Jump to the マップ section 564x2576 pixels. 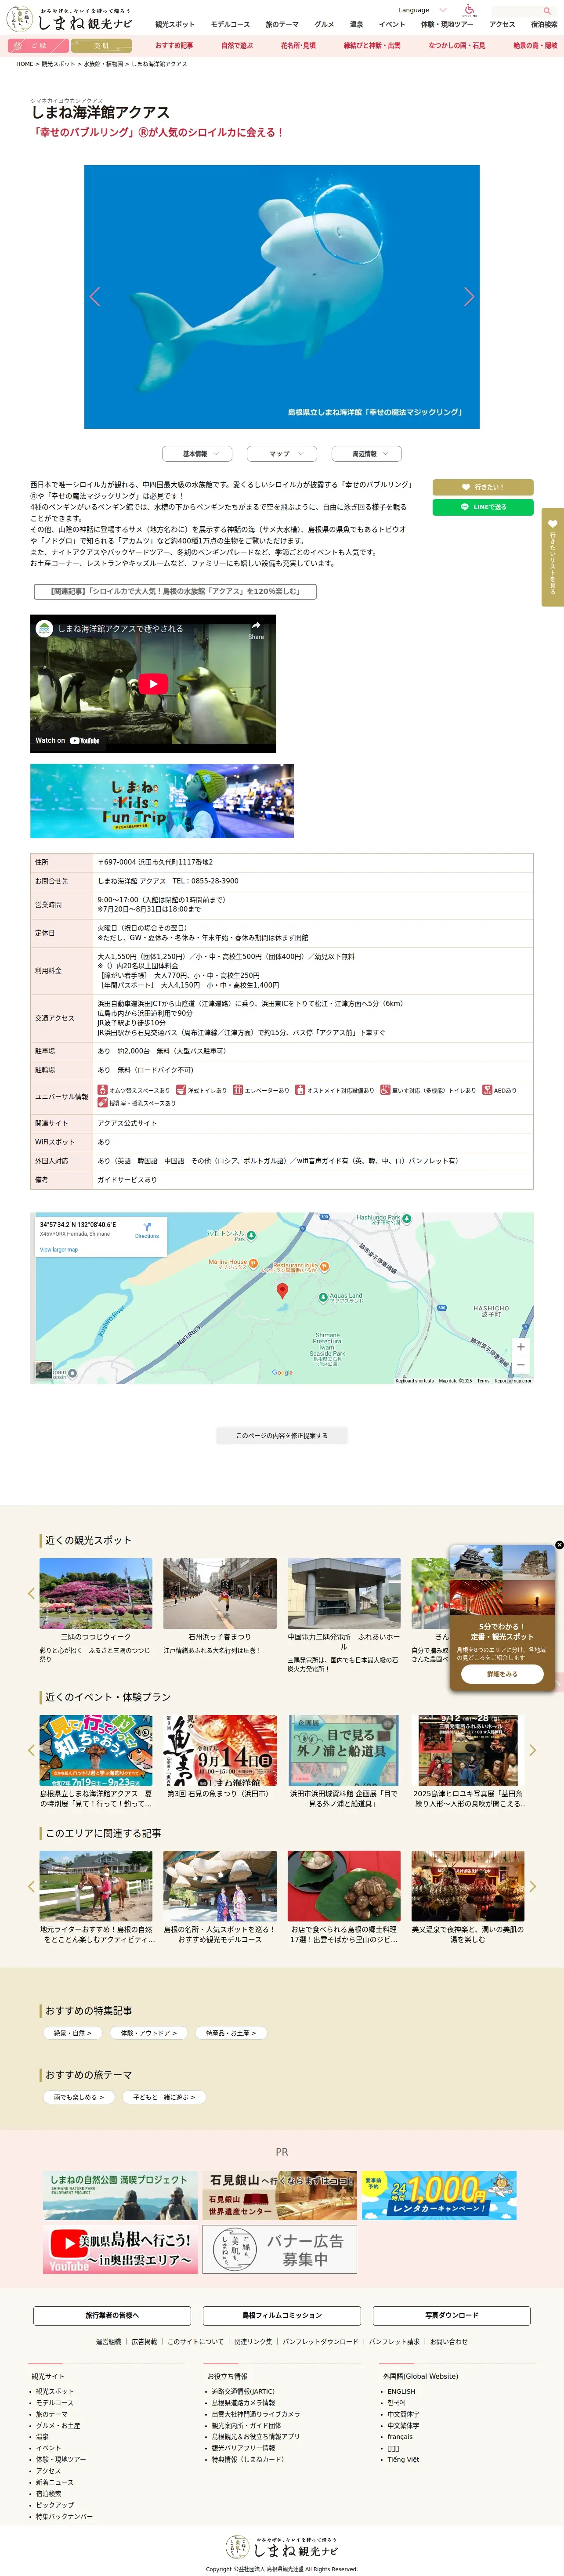tap(282, 454)
